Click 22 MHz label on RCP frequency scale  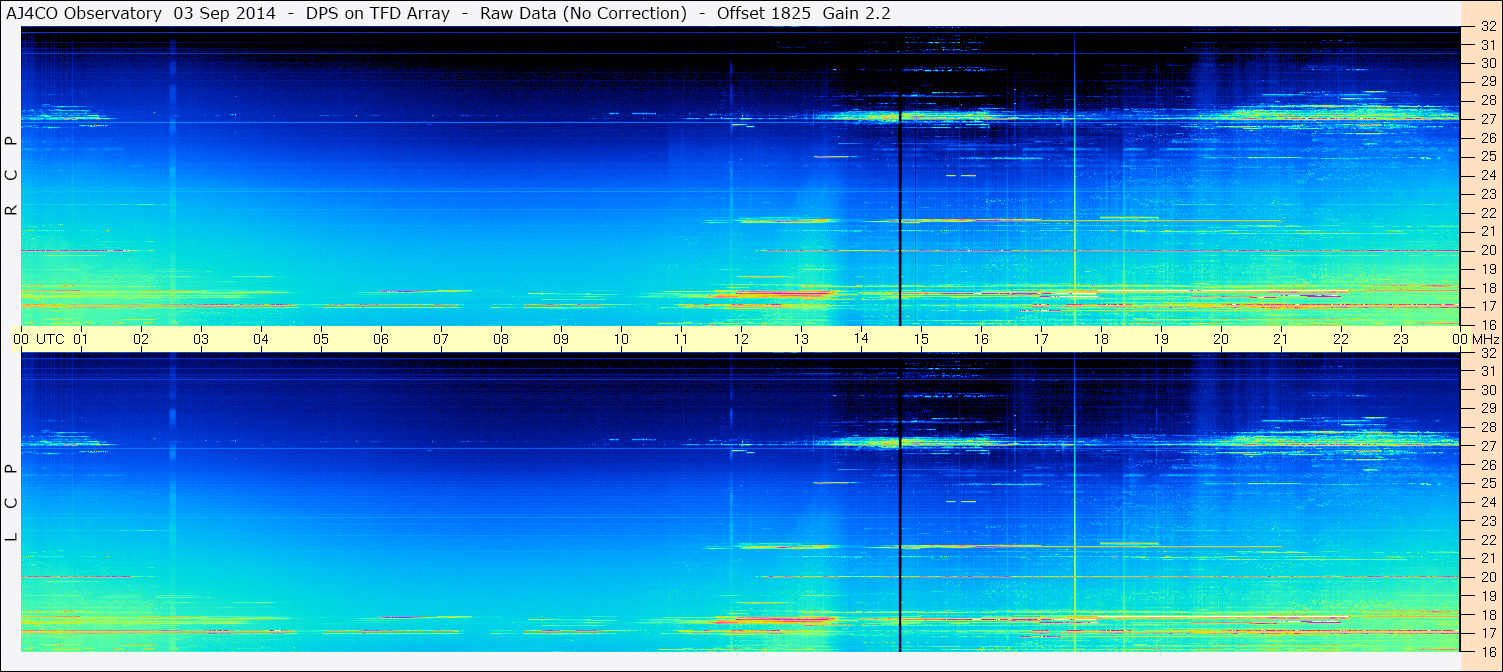click(x=1487, y=213)
